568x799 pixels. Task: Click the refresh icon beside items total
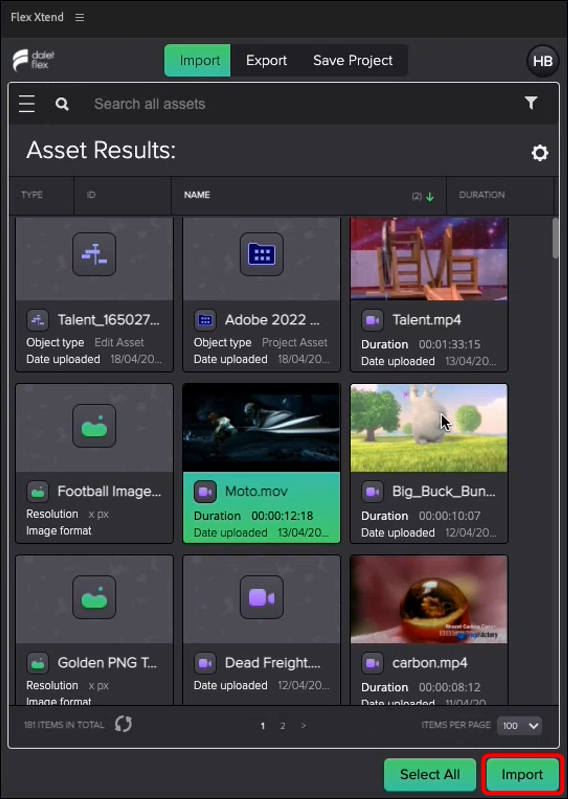pos(123,724)
